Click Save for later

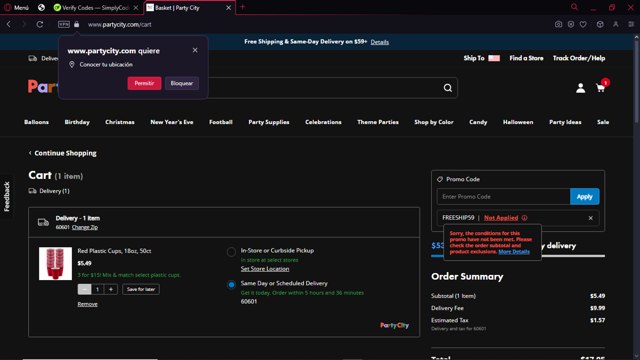pyautogui.click(x=141, y=289)
